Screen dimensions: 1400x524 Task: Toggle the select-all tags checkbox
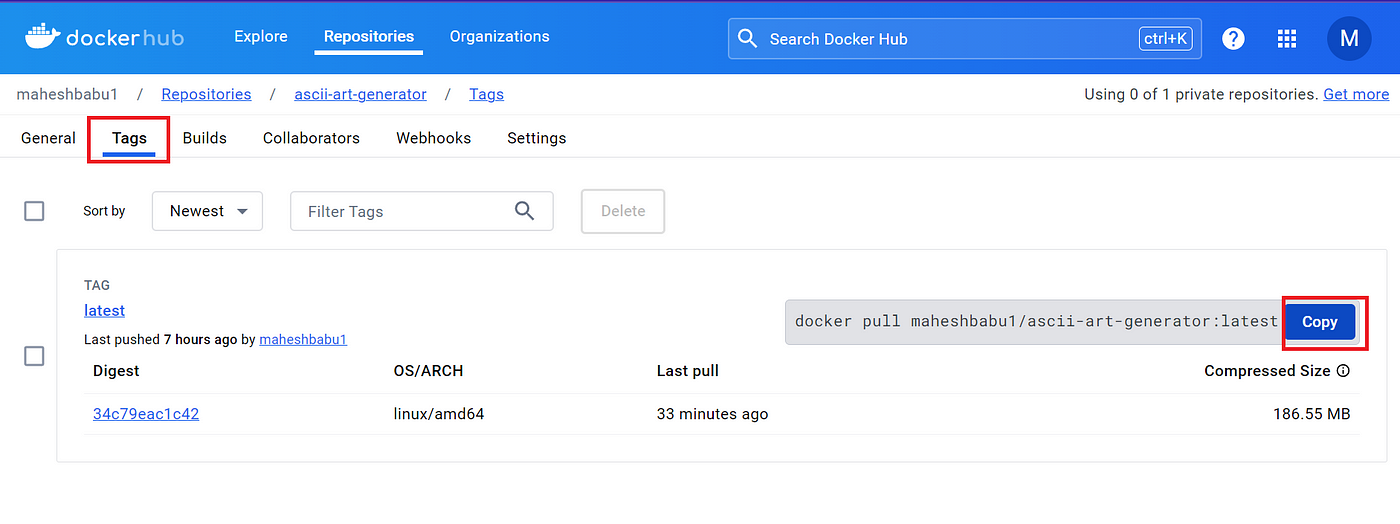coord(34,211)
